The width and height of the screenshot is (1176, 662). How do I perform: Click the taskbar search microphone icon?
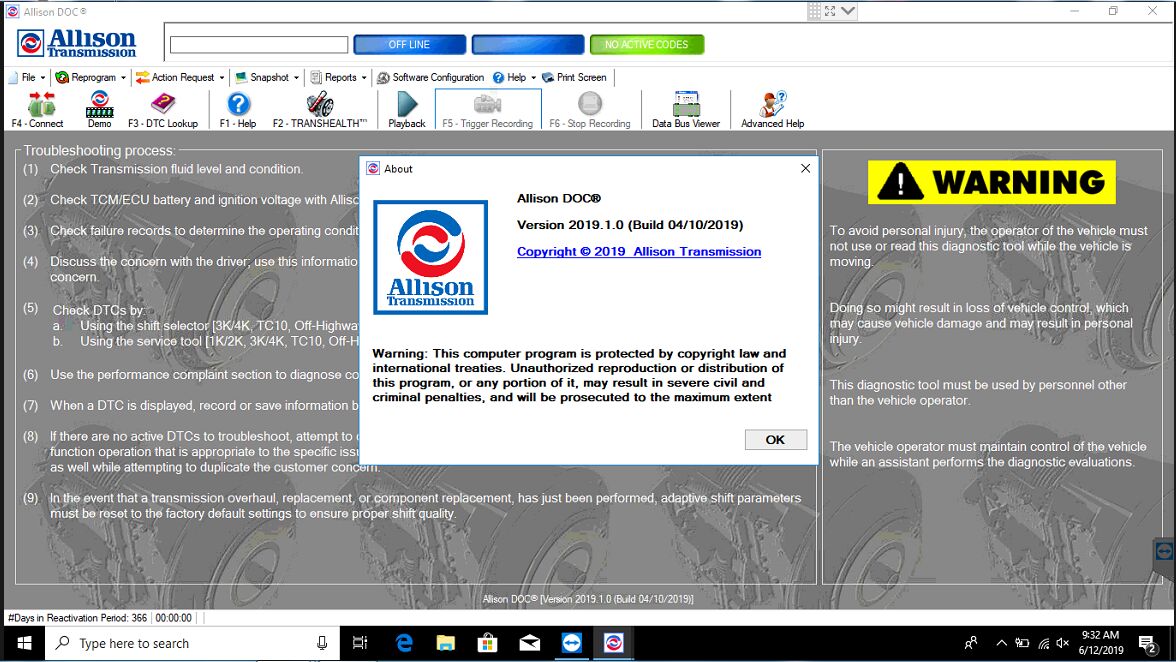coord(322,643)
